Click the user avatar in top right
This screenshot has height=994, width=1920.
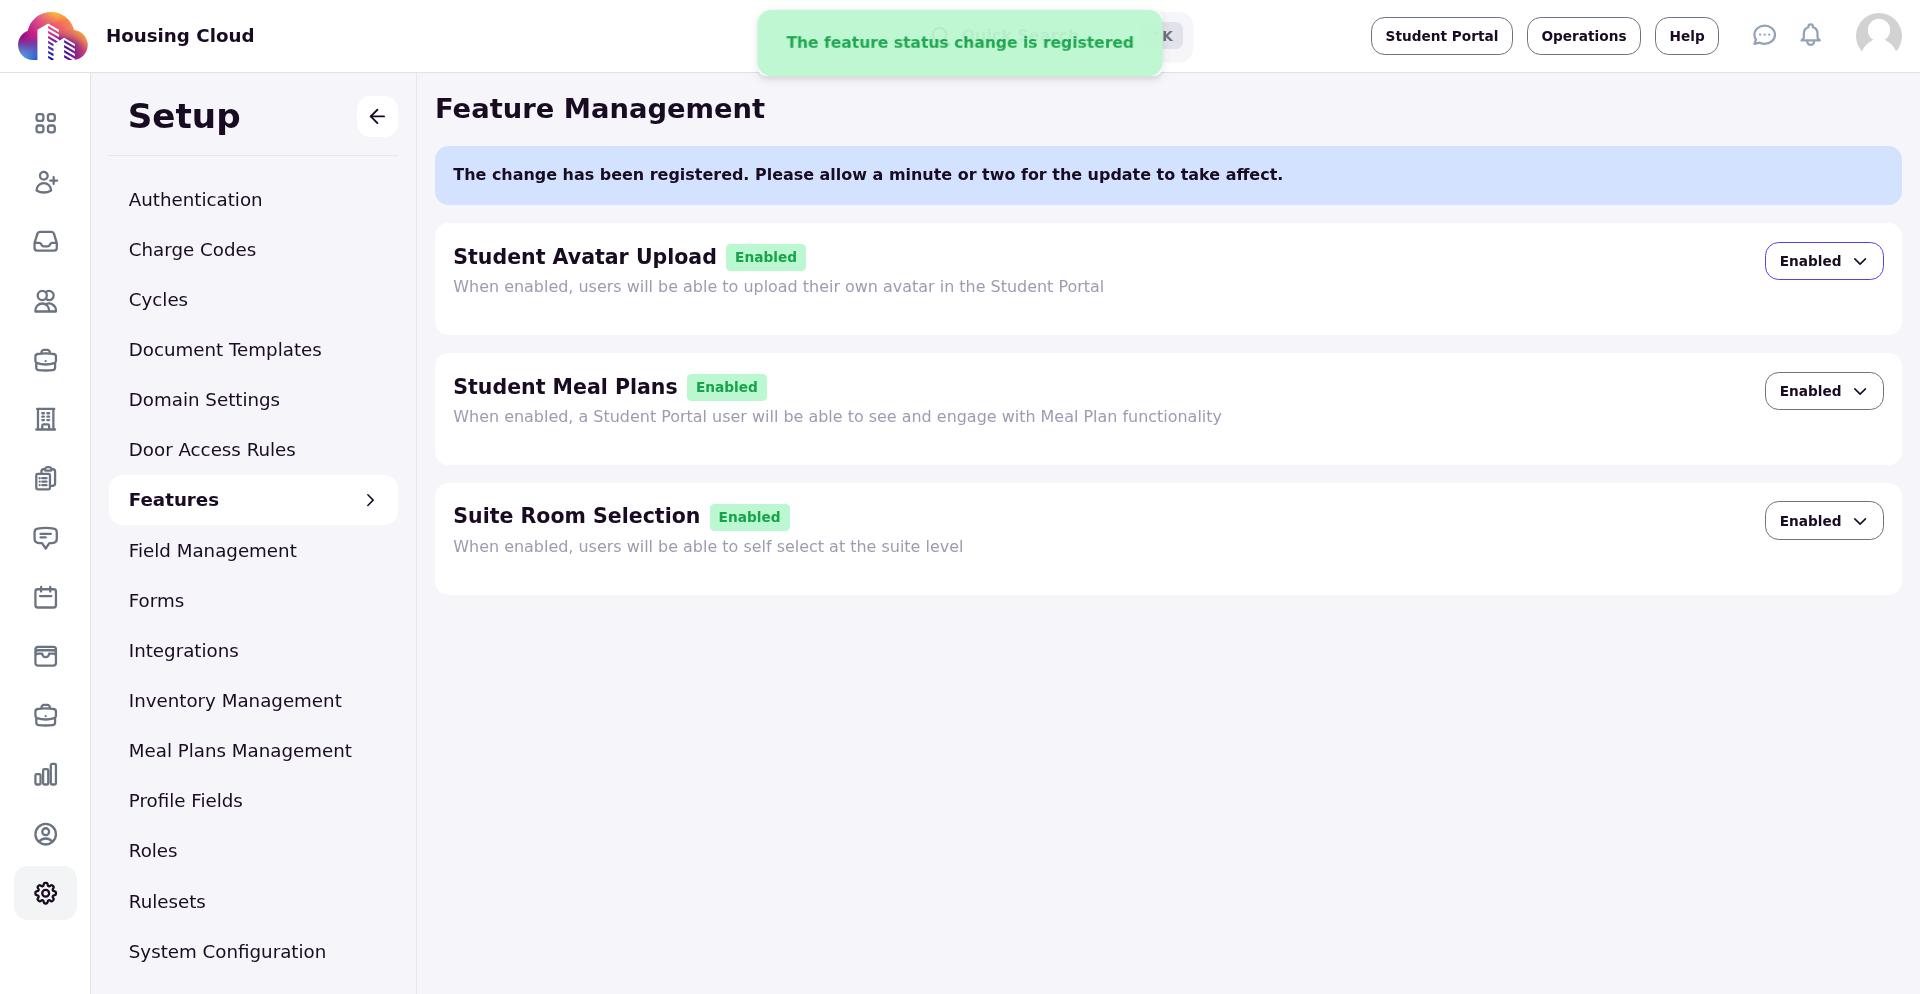coord(1878,36)
